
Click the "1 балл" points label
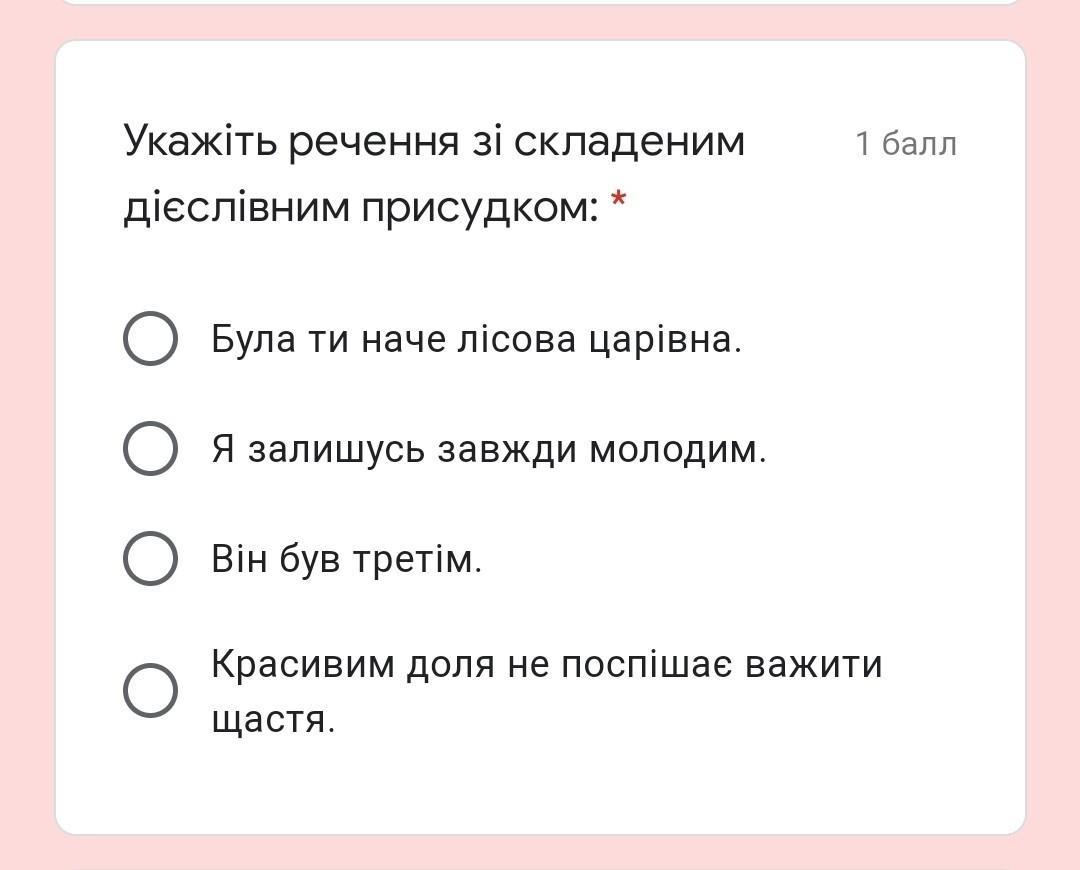[x=906, y=144]
